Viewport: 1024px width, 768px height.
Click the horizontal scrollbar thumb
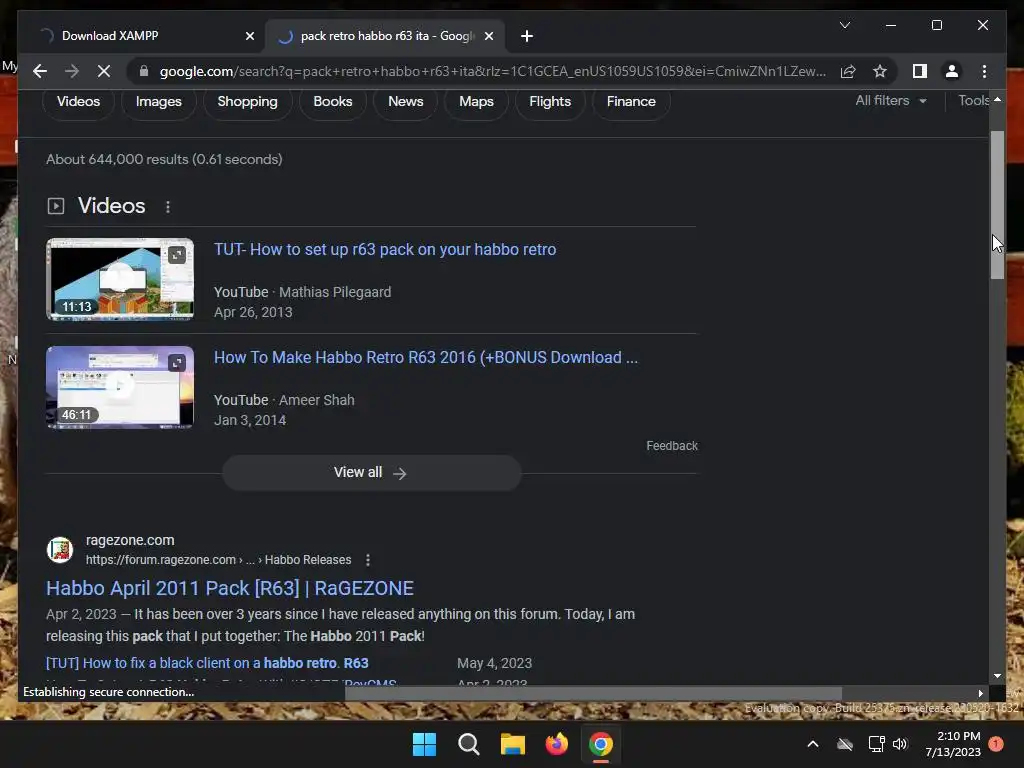[x=593, y=693]
